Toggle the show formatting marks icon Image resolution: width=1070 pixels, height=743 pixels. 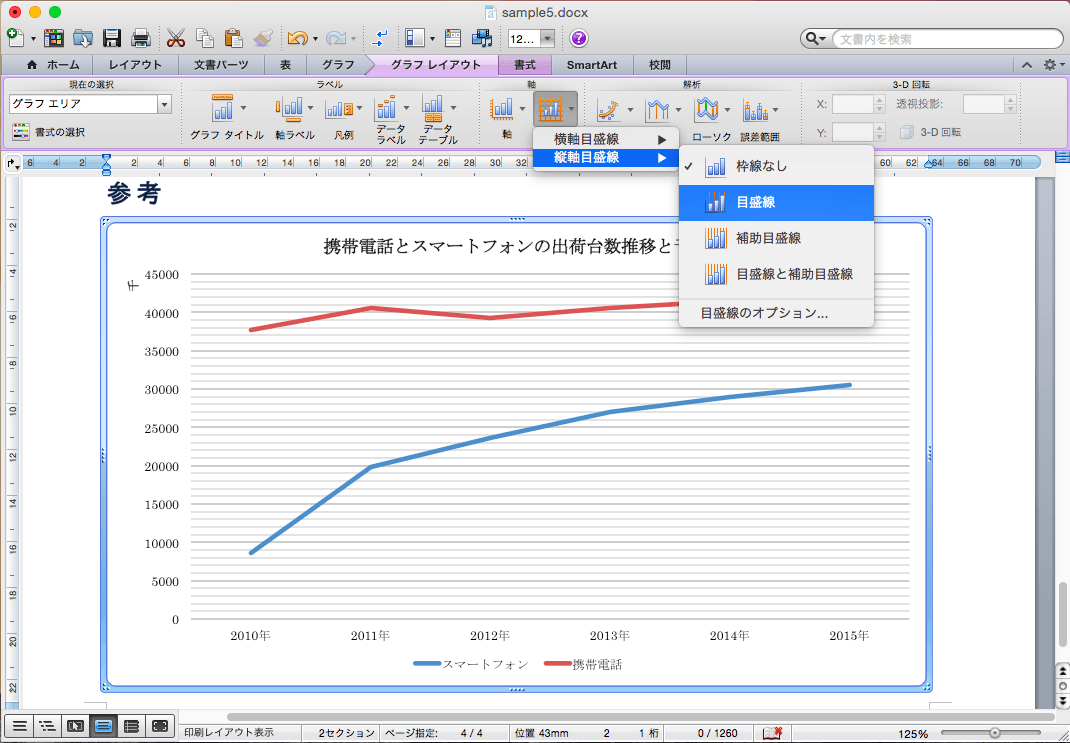click(x=379, y=38)
